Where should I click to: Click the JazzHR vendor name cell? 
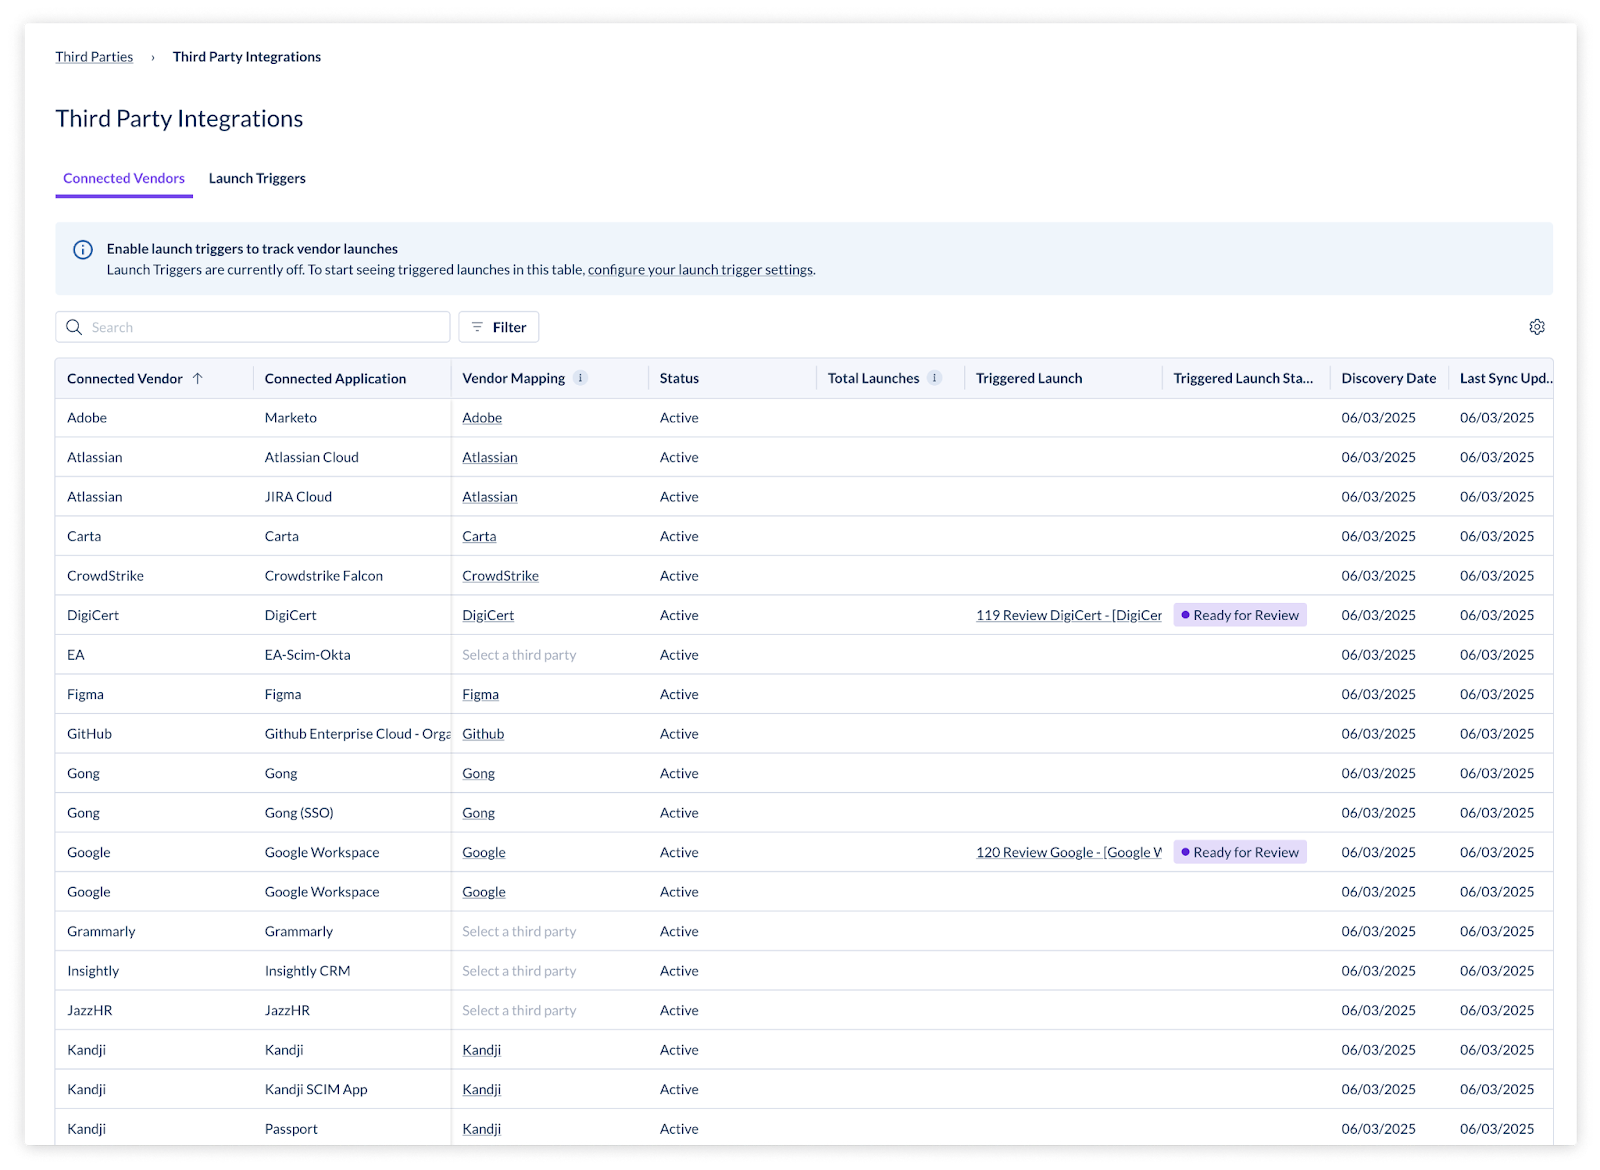tap(89, 1010)
